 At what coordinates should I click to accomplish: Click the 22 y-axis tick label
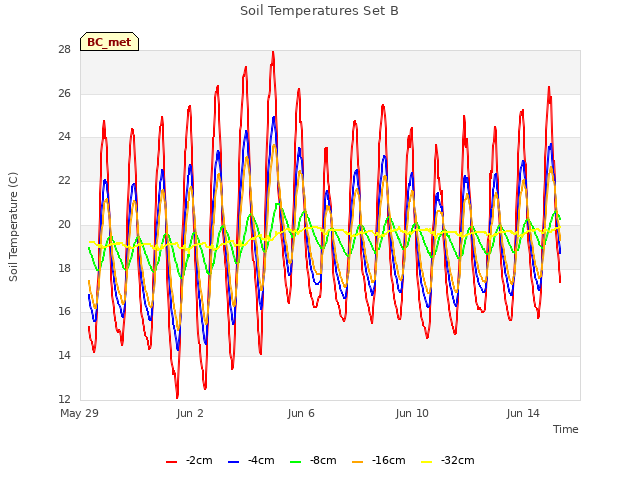(x=64, y=180)
